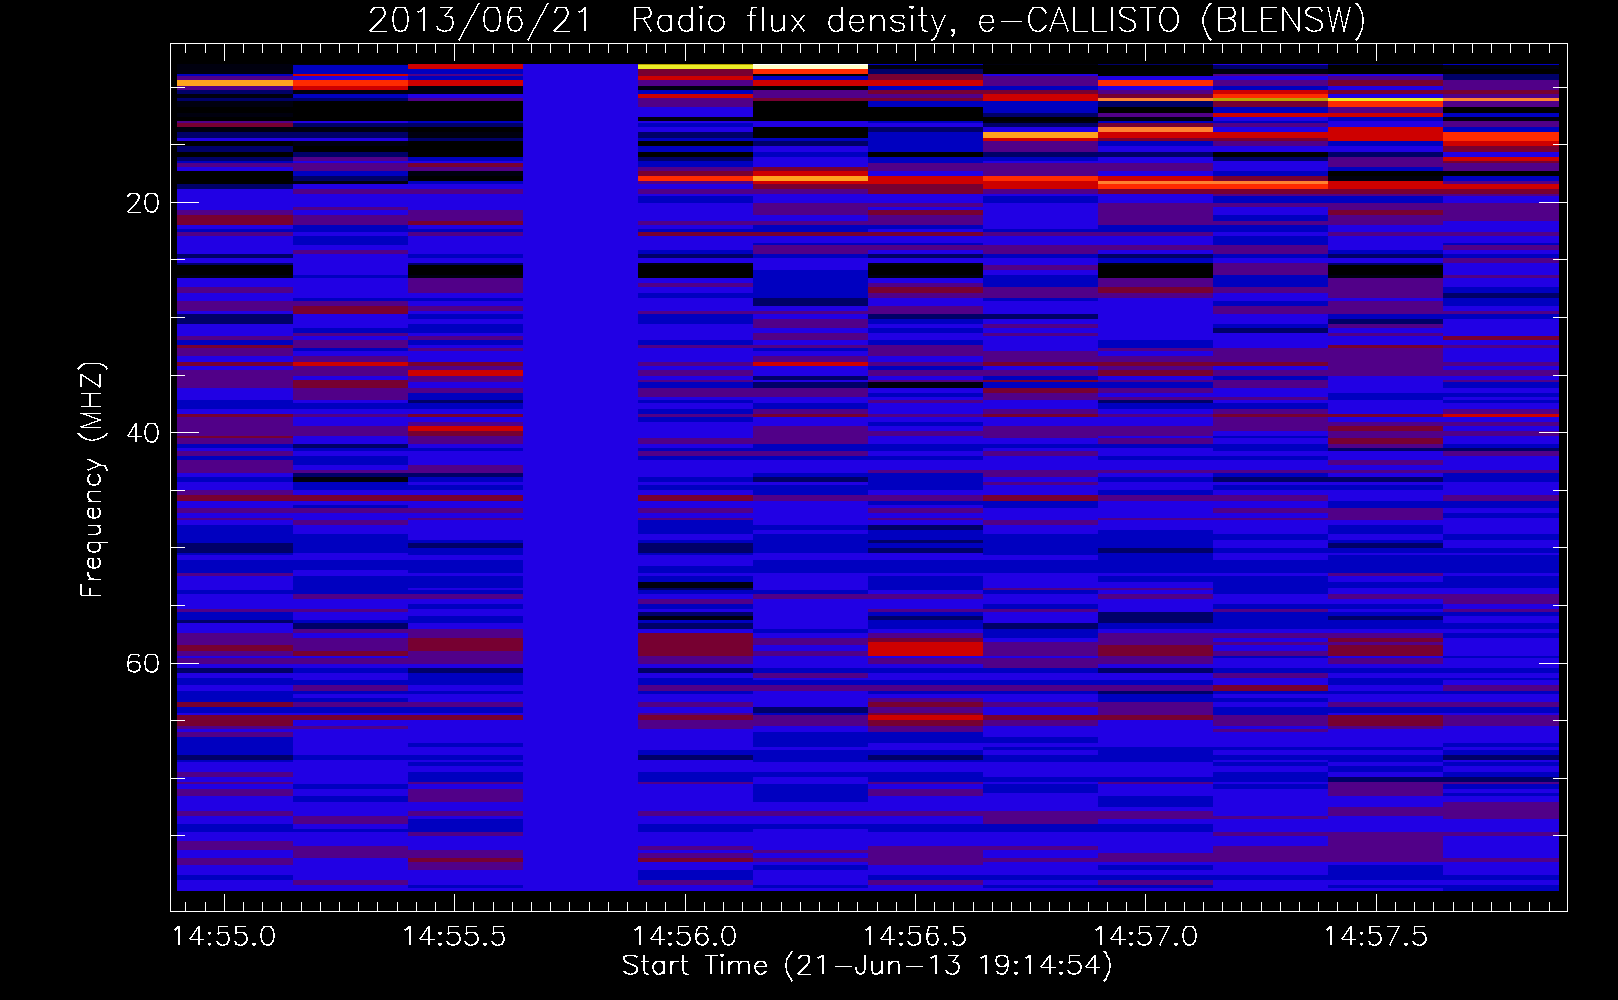Select the 14:56.5 time tick label

point(915,936)
